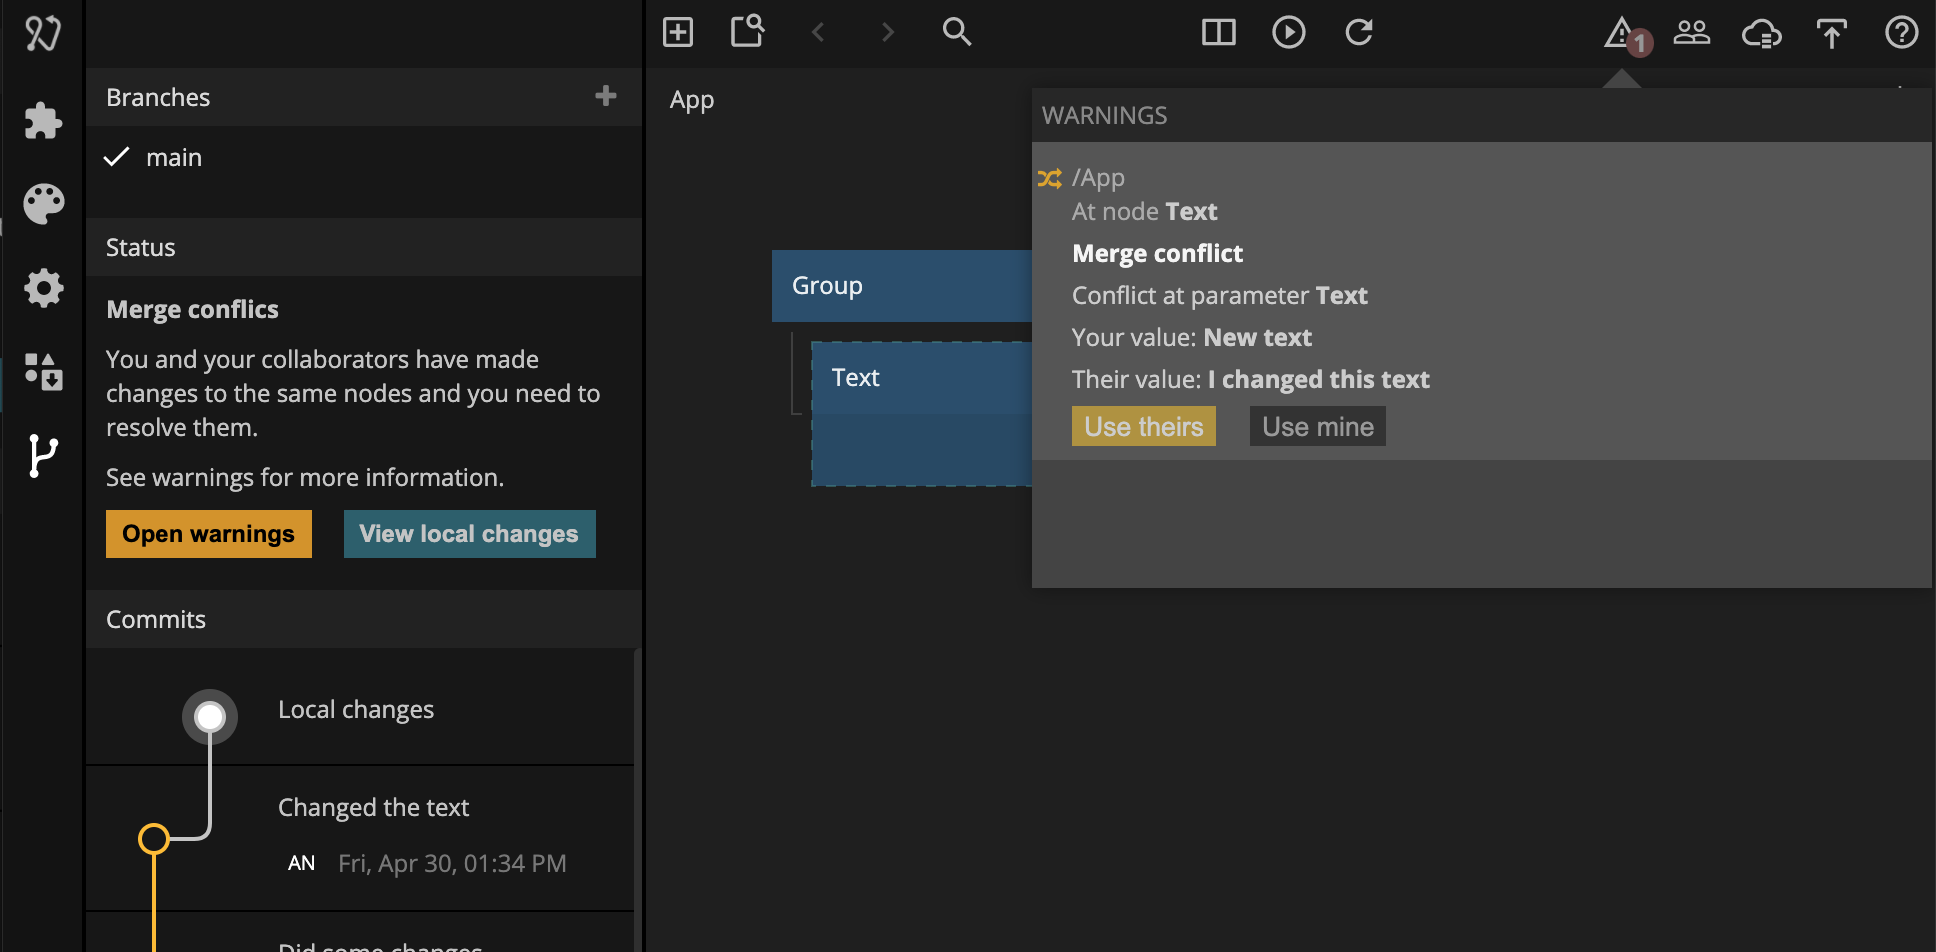Open the version control branch panel
The width and height of the screenshot is (1936, 952).
coord(43,456)
